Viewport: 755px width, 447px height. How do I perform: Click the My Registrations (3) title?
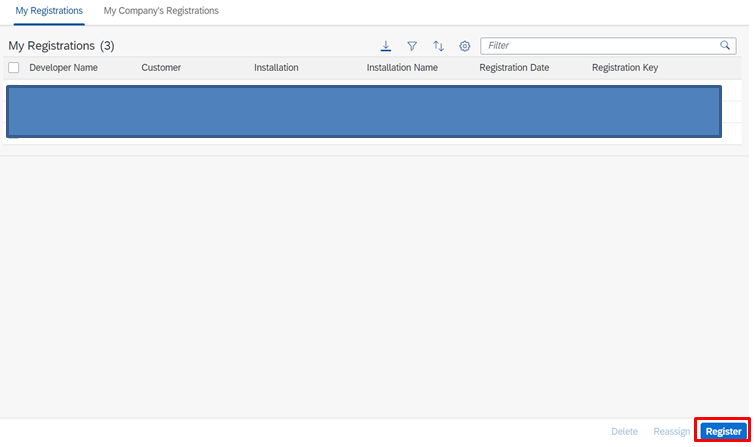tap(61, 46)
